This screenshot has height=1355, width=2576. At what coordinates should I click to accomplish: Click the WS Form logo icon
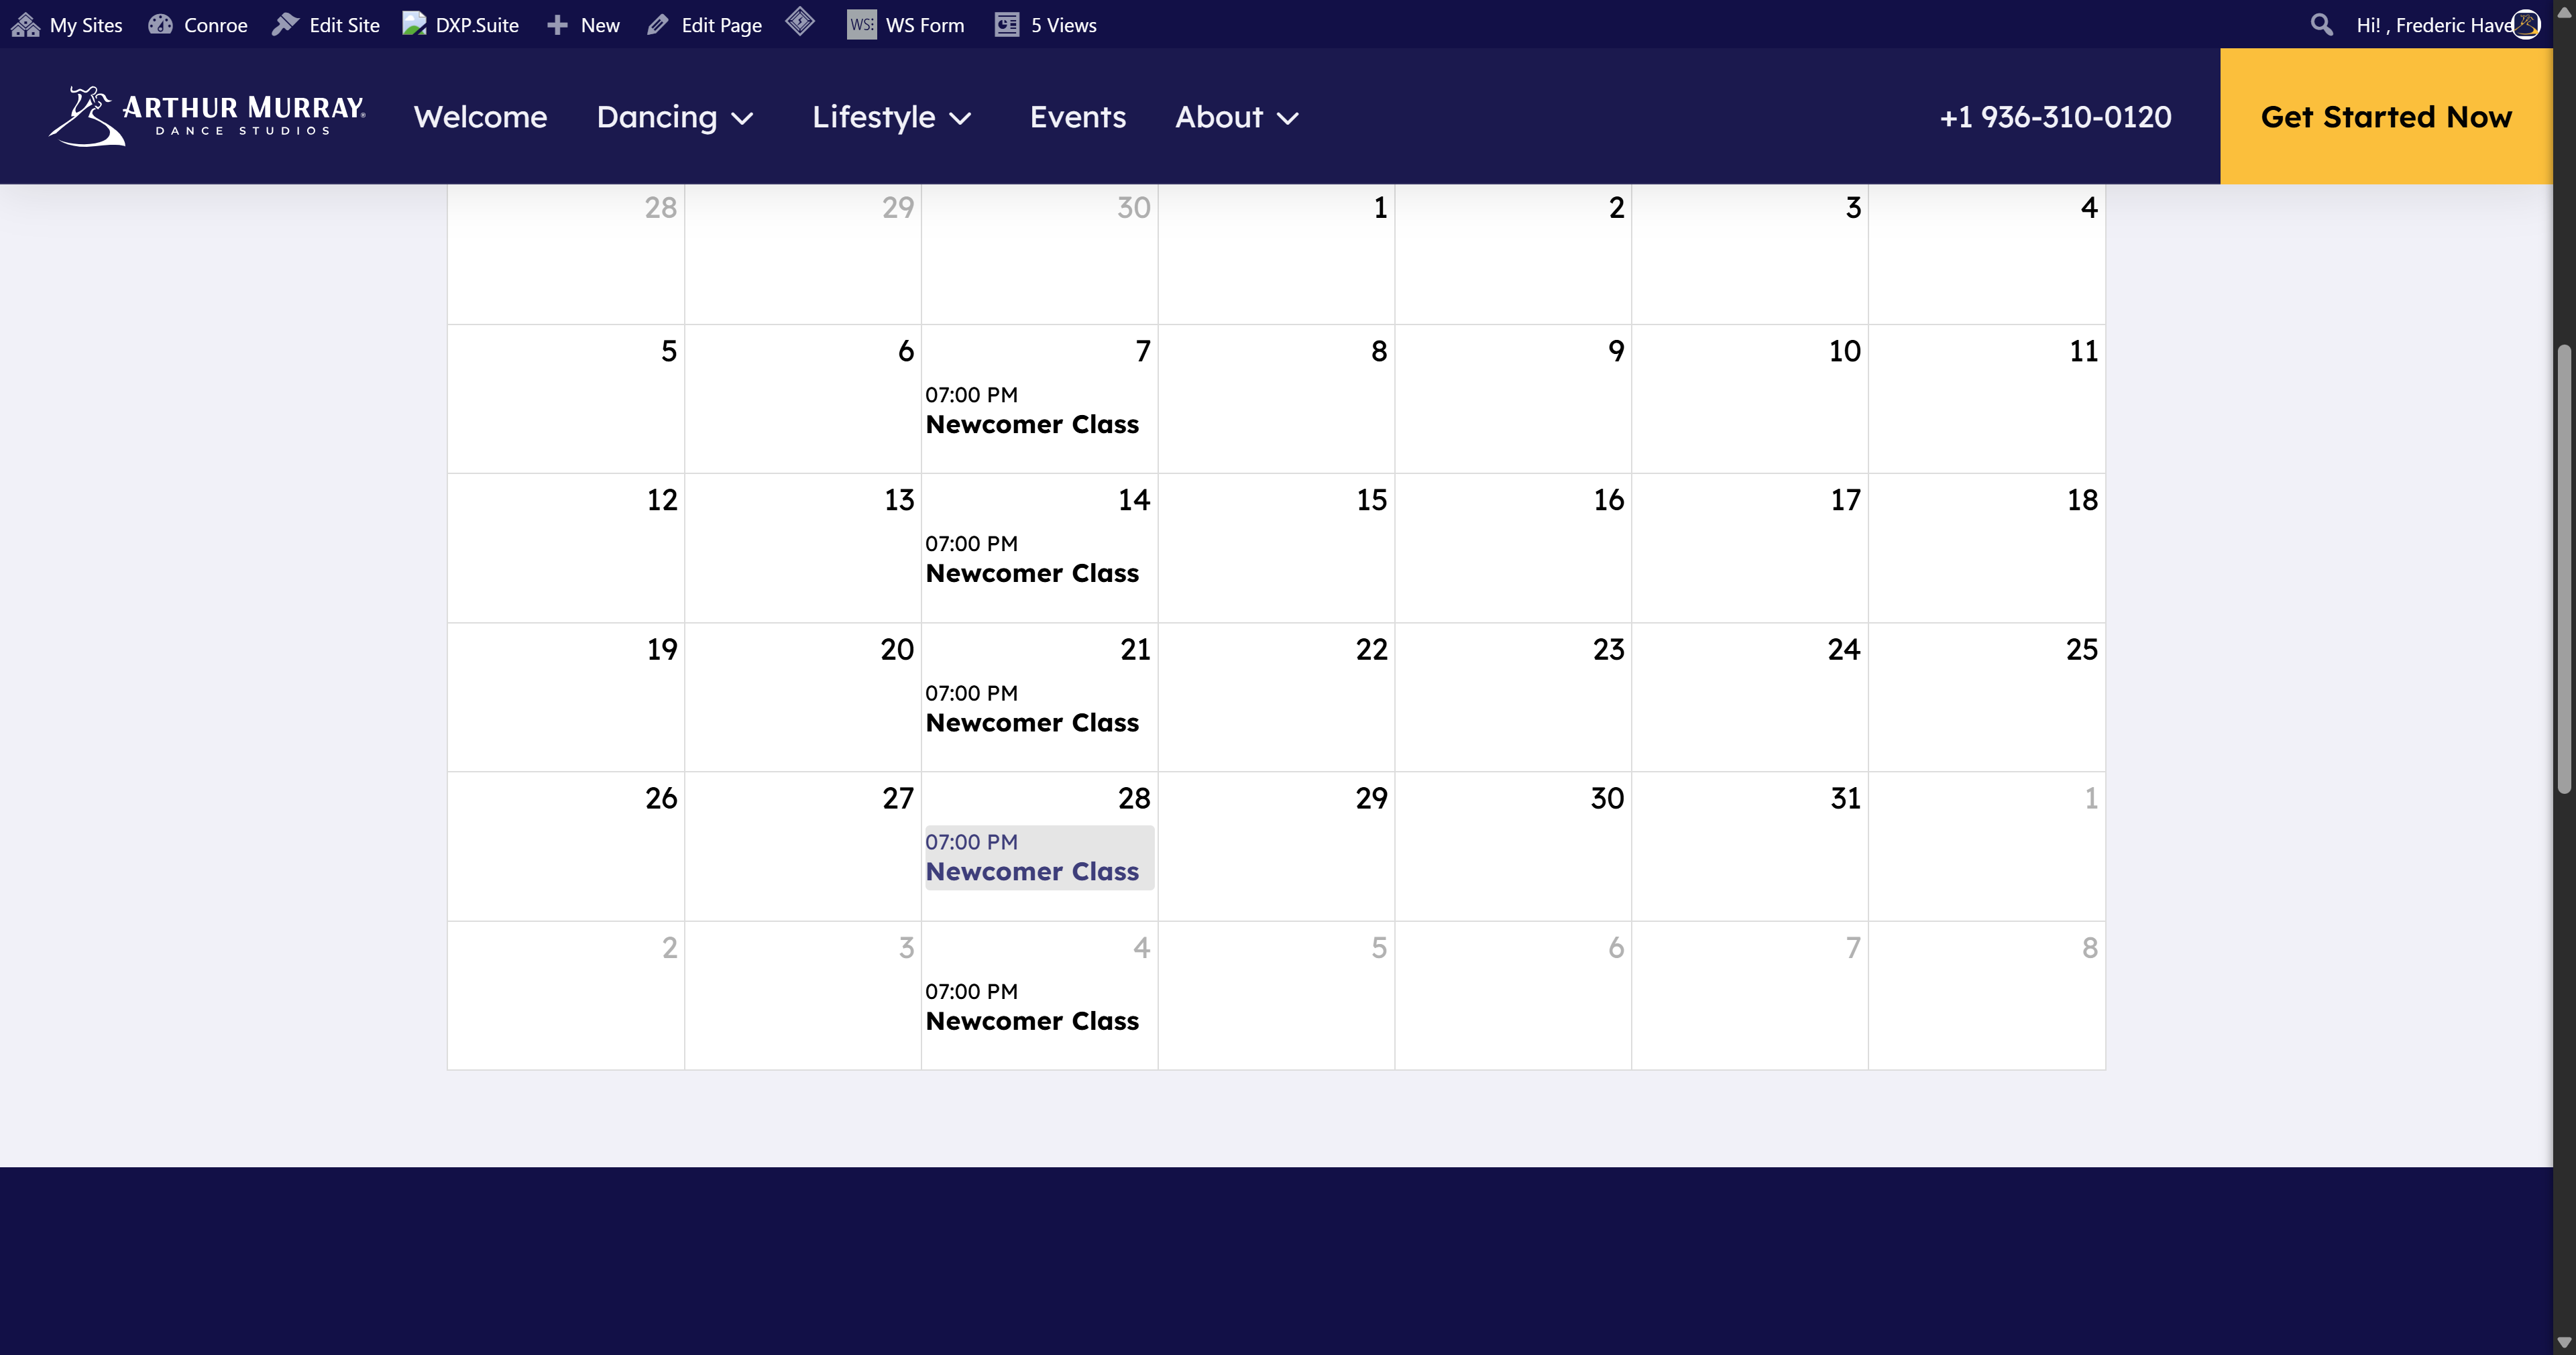[x=861, y=25]
